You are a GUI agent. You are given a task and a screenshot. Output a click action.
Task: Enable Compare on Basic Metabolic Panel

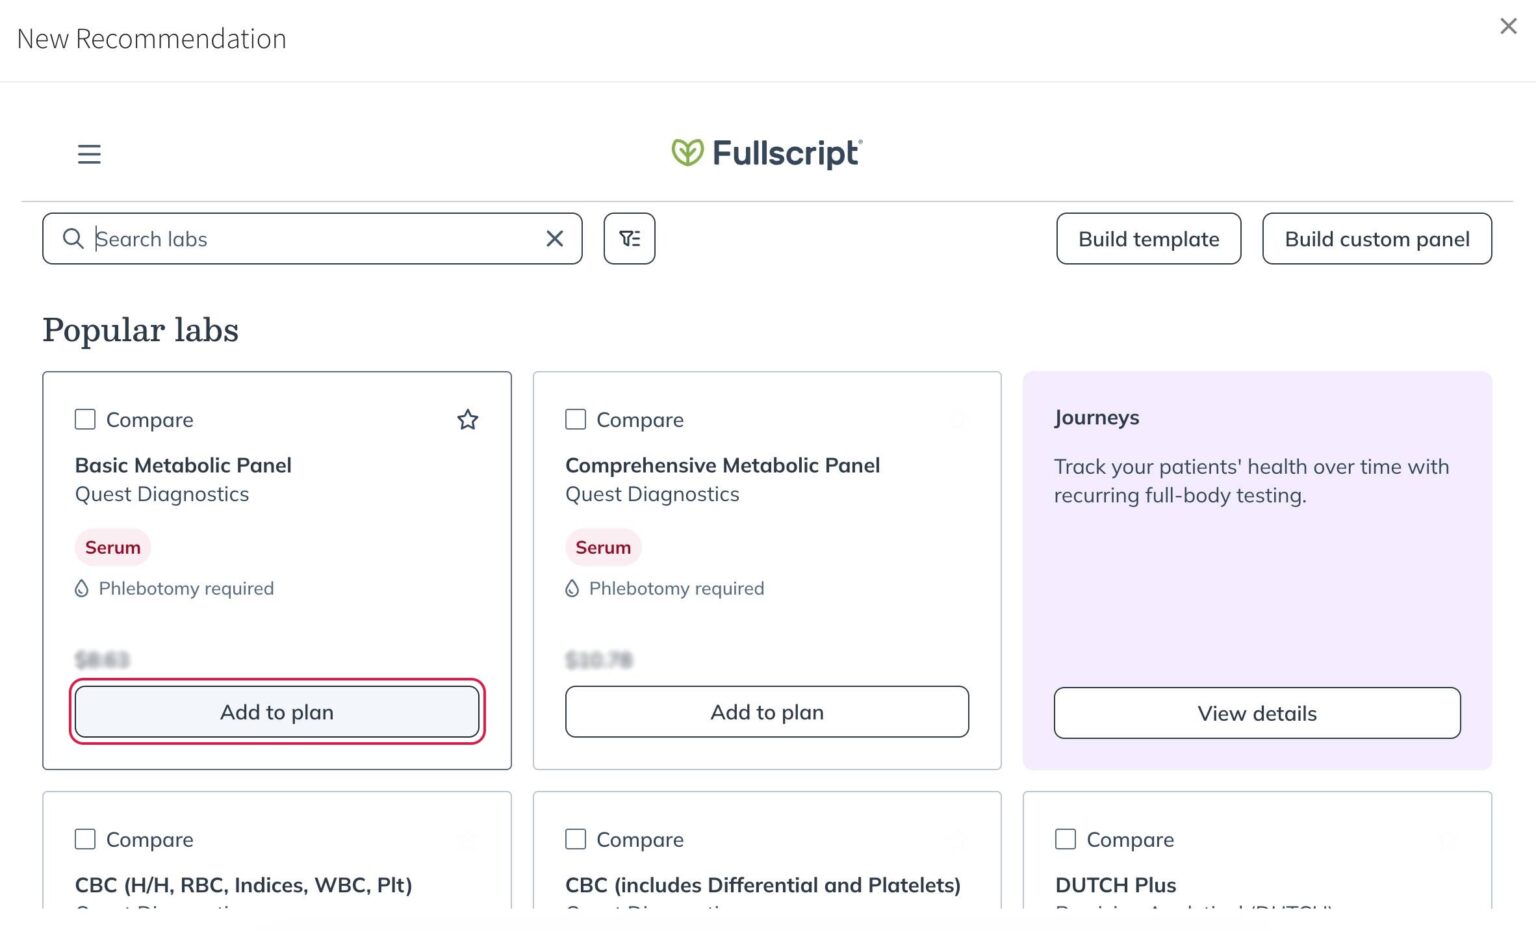(85, 419)
